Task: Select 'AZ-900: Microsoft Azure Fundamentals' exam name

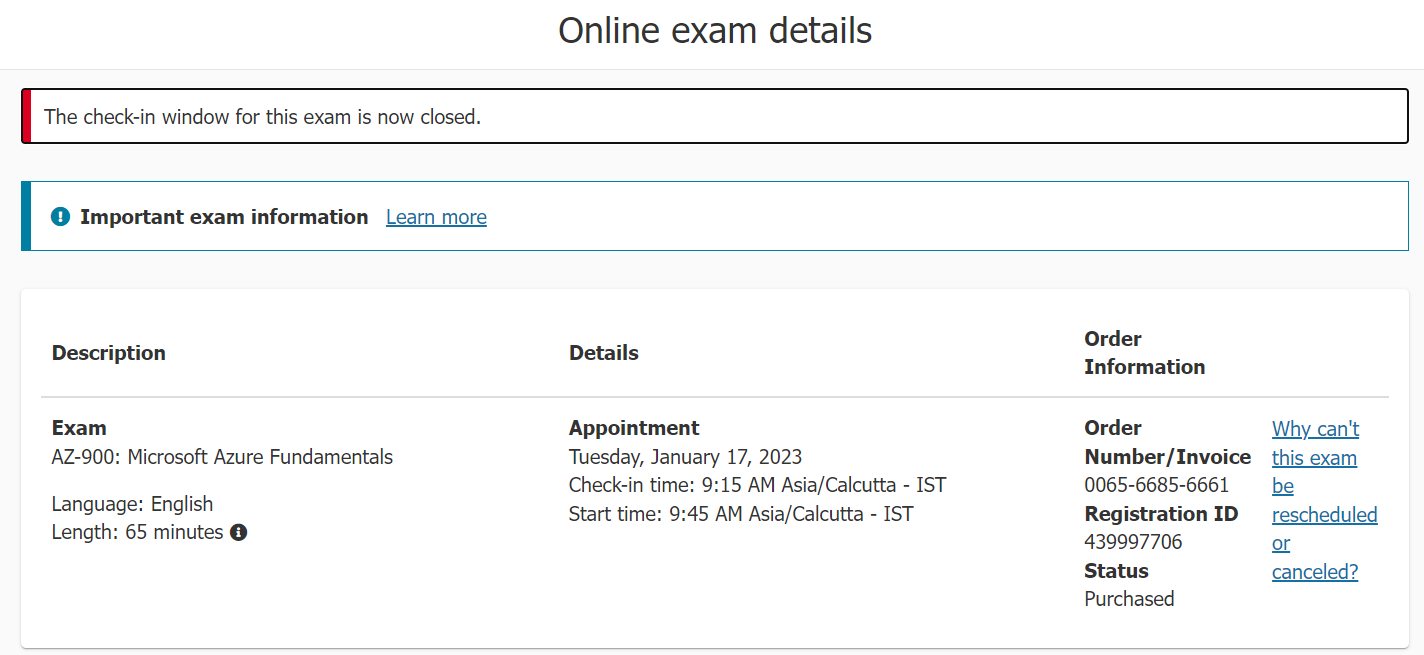Action: pos(222,457)
